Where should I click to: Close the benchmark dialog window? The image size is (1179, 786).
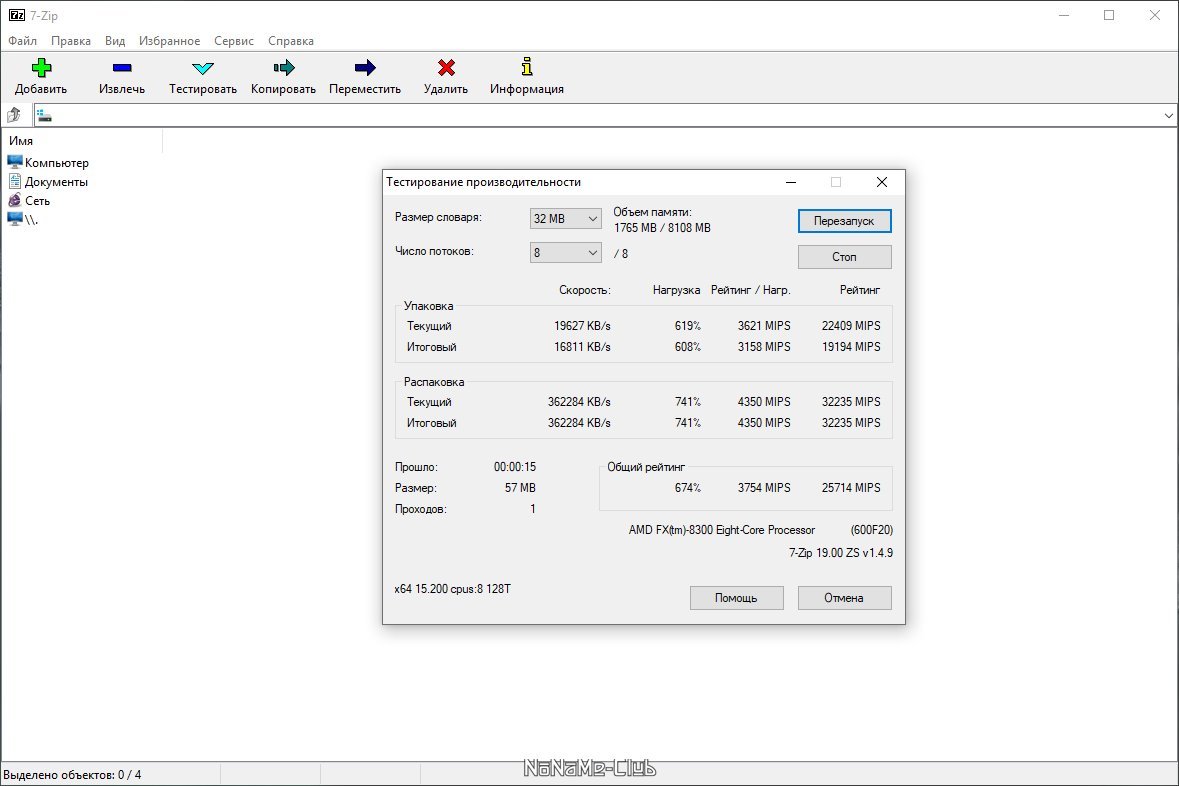(x=882, y=182)
